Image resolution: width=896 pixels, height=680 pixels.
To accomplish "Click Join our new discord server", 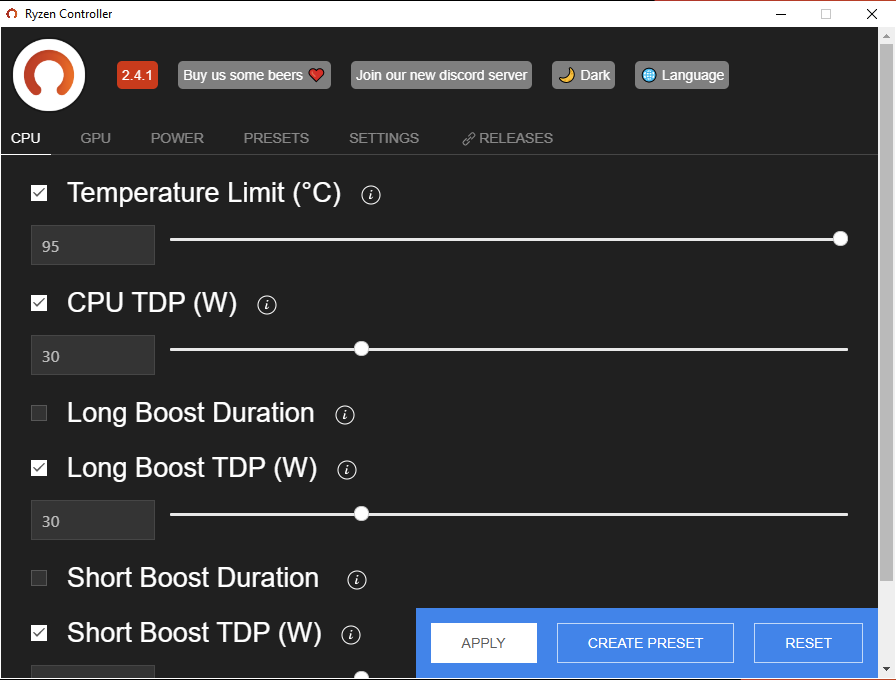I will click(x=441, y=75).
